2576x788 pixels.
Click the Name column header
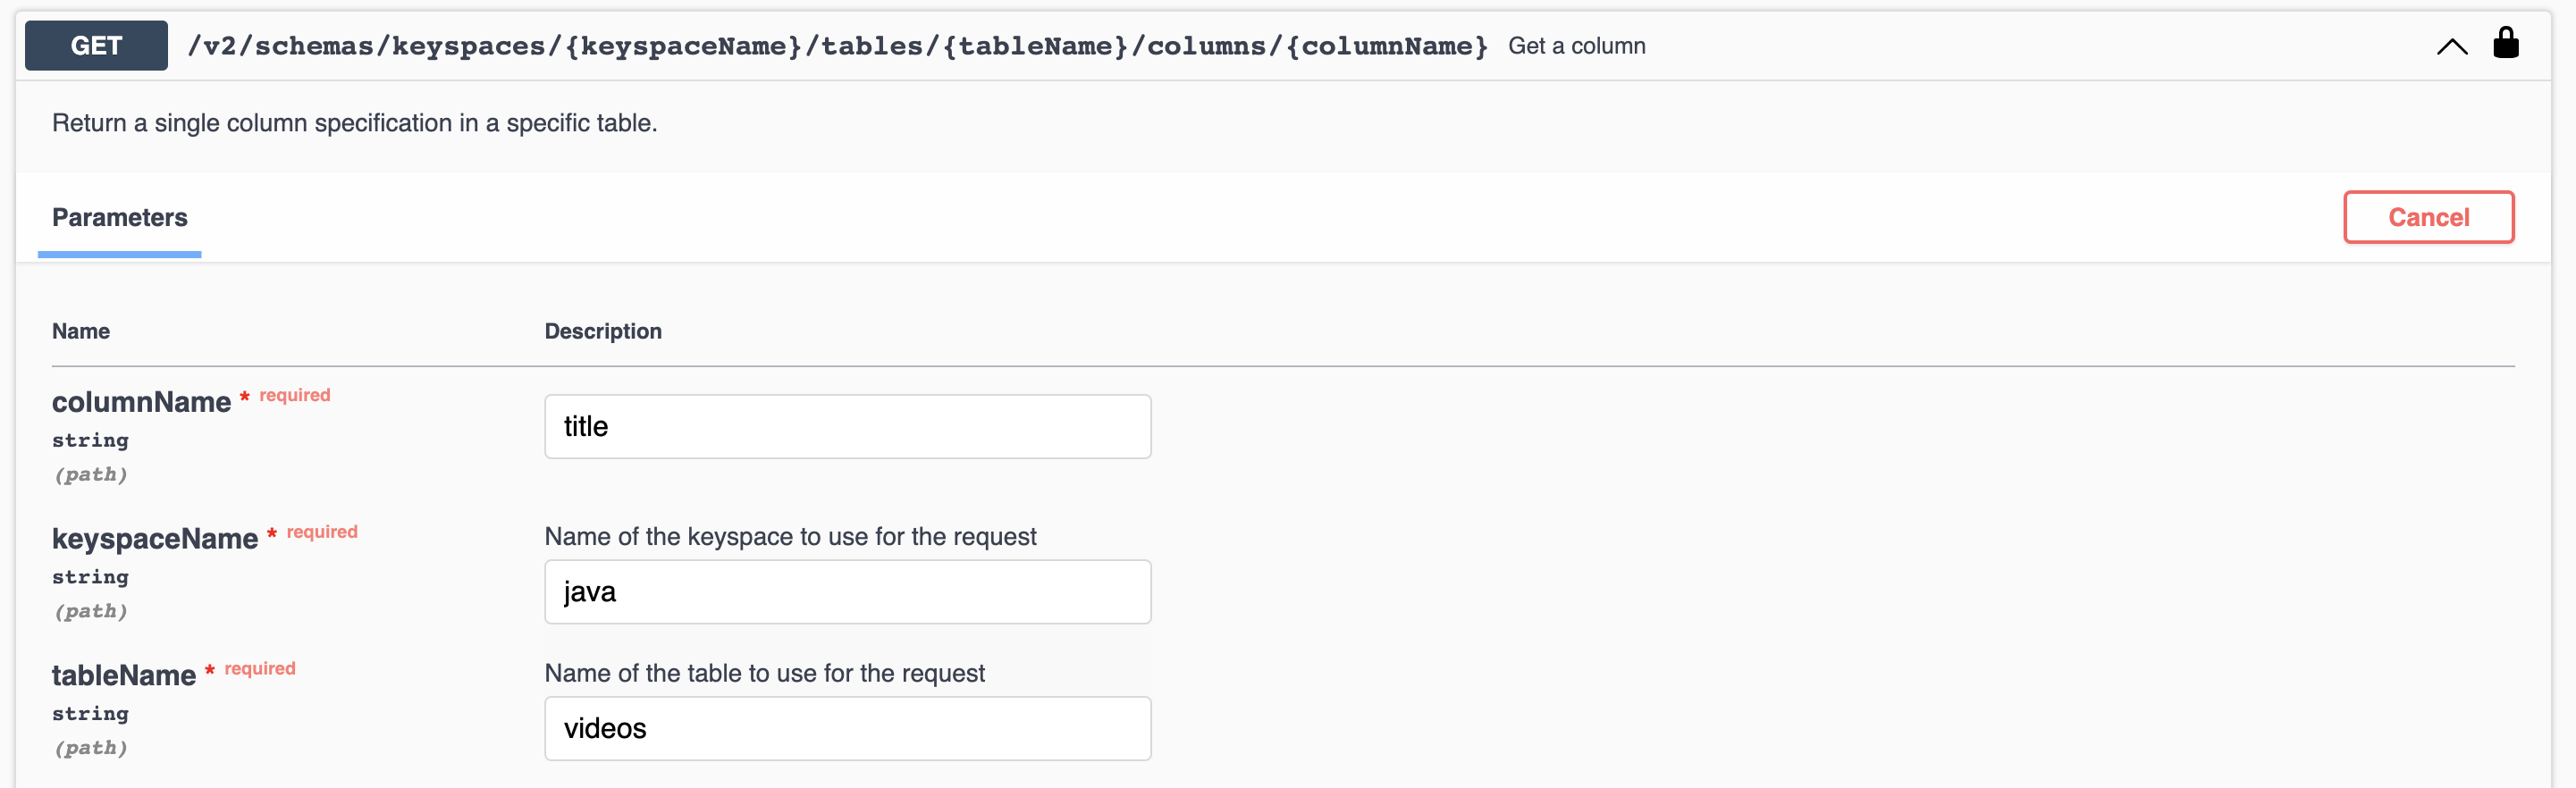pos(81,330)
